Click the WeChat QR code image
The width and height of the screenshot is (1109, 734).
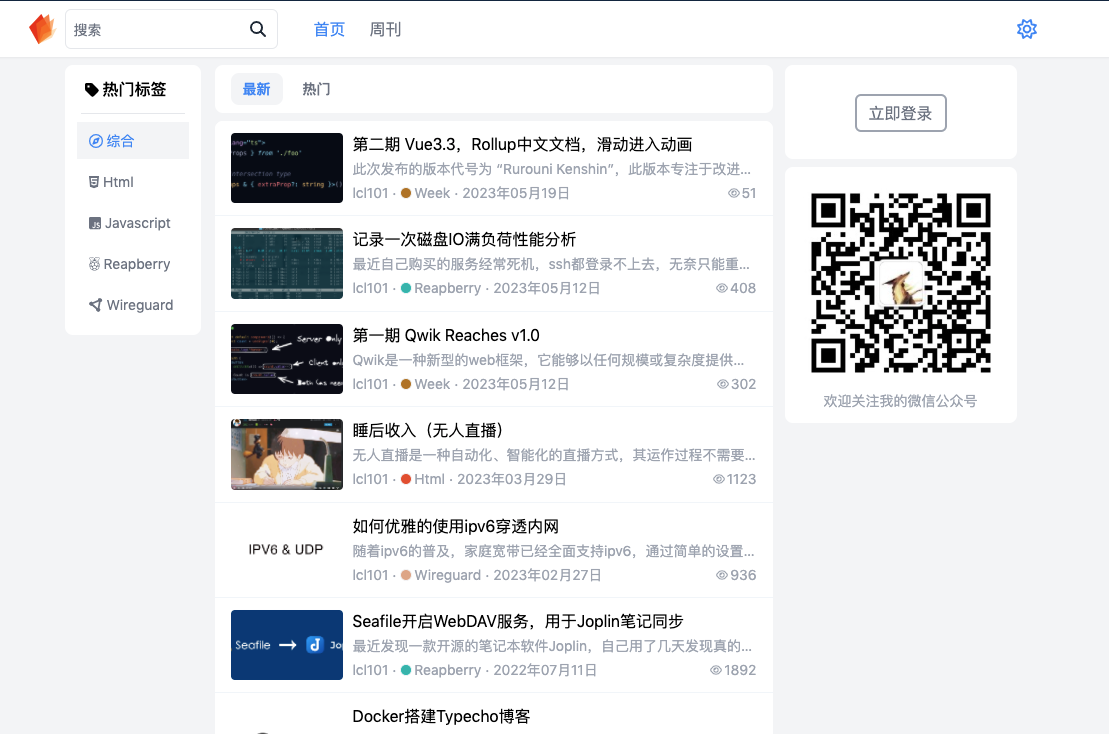click(900, 283)
